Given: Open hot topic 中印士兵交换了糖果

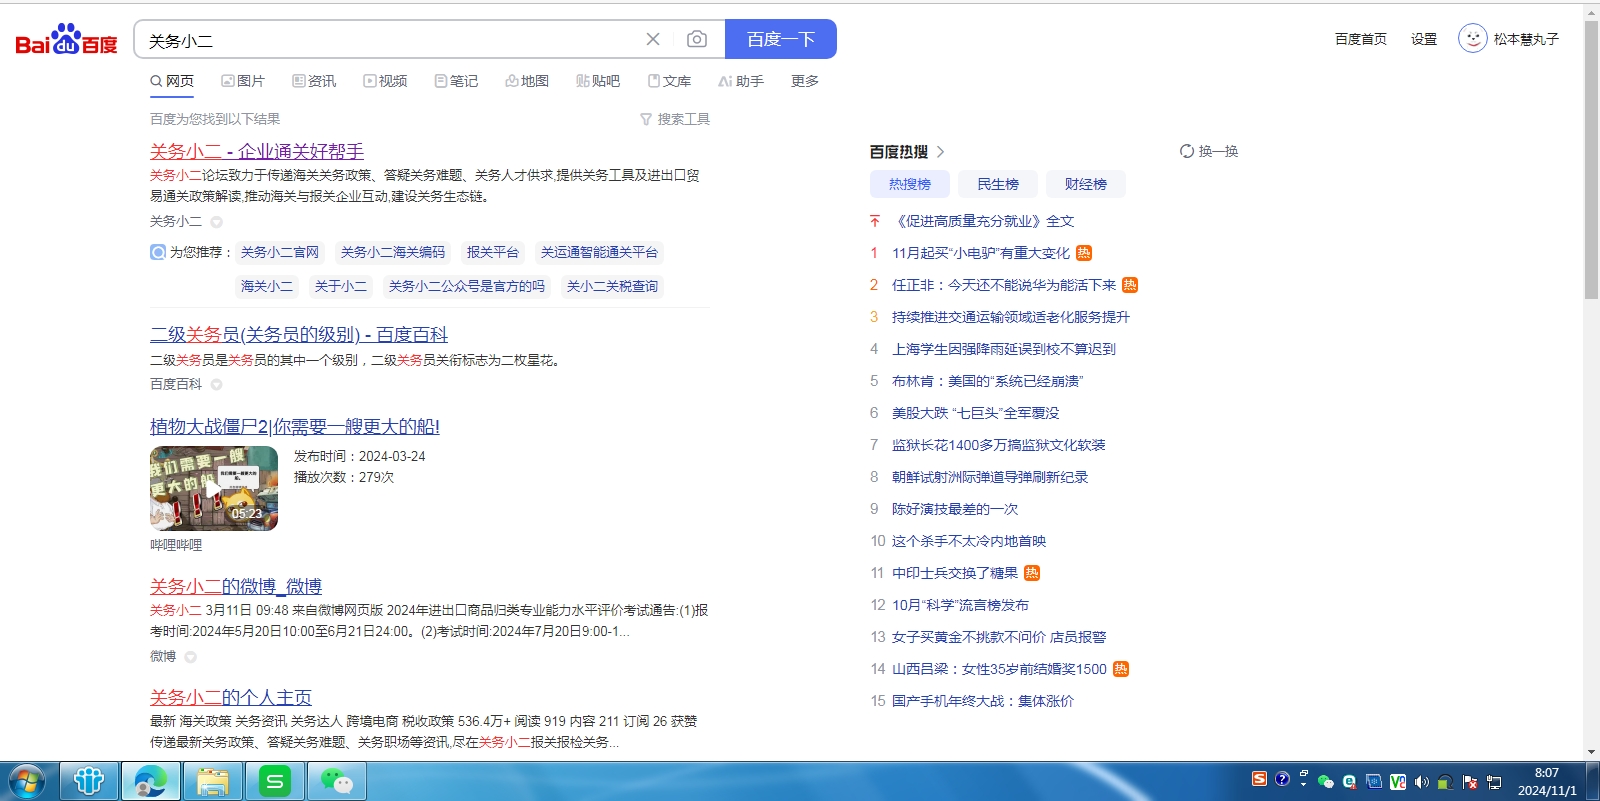Looking at the screenshot, I should tap(955, 573).
